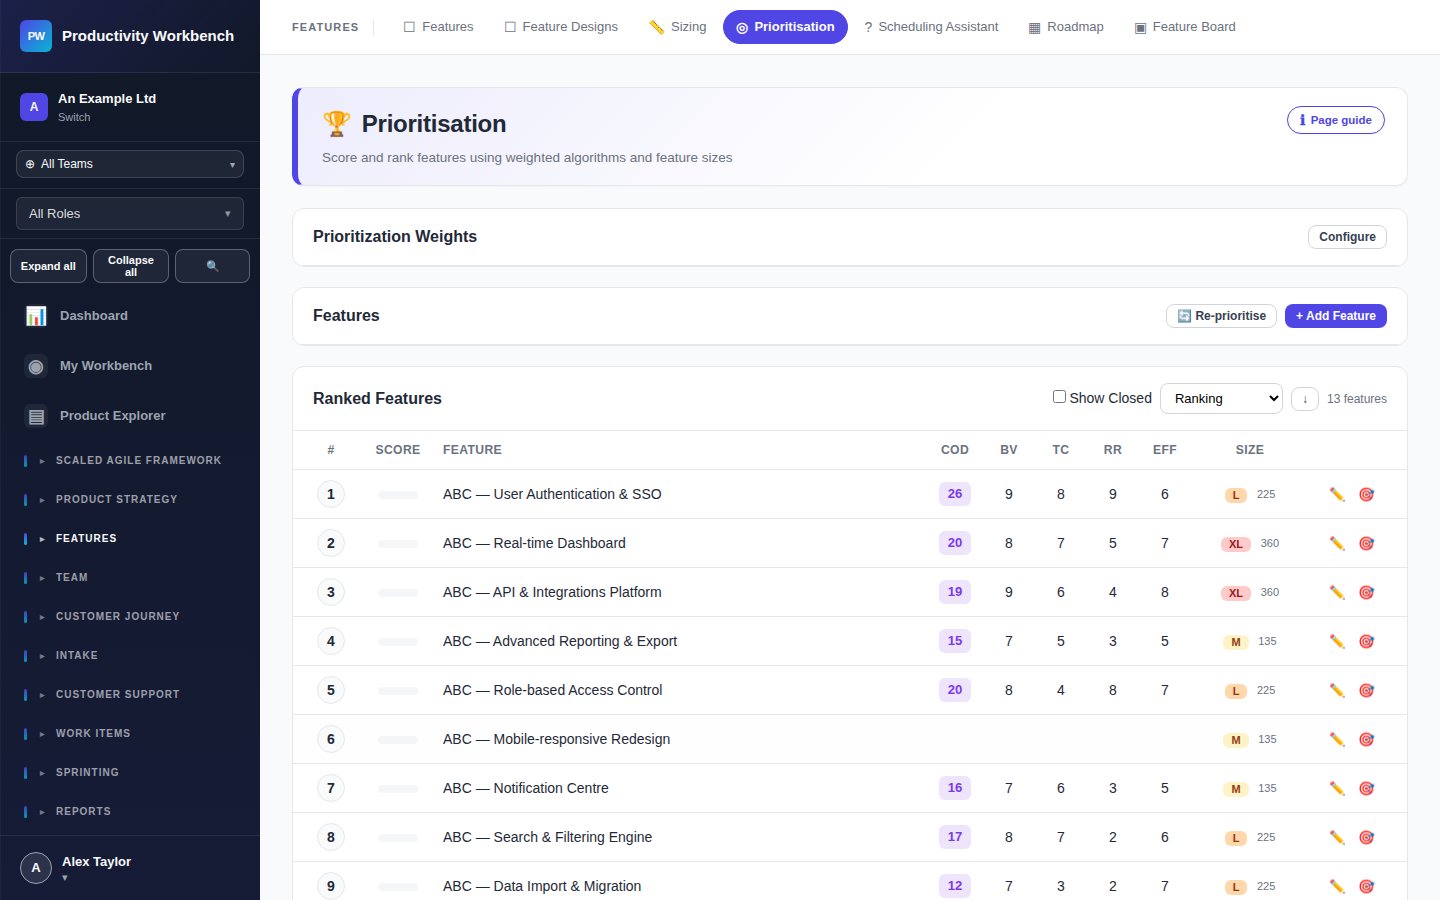Expand the Product Strategy sidebar section

point(130,499)
